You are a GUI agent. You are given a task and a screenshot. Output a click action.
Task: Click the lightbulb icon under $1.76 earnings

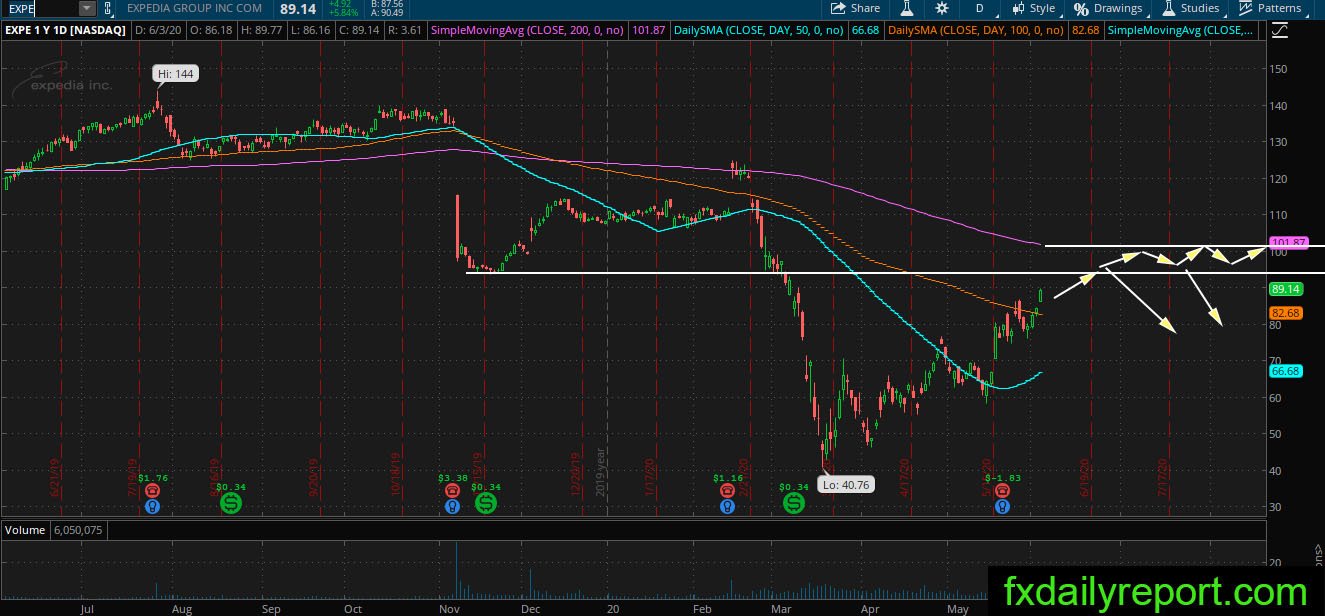(152, 507)
